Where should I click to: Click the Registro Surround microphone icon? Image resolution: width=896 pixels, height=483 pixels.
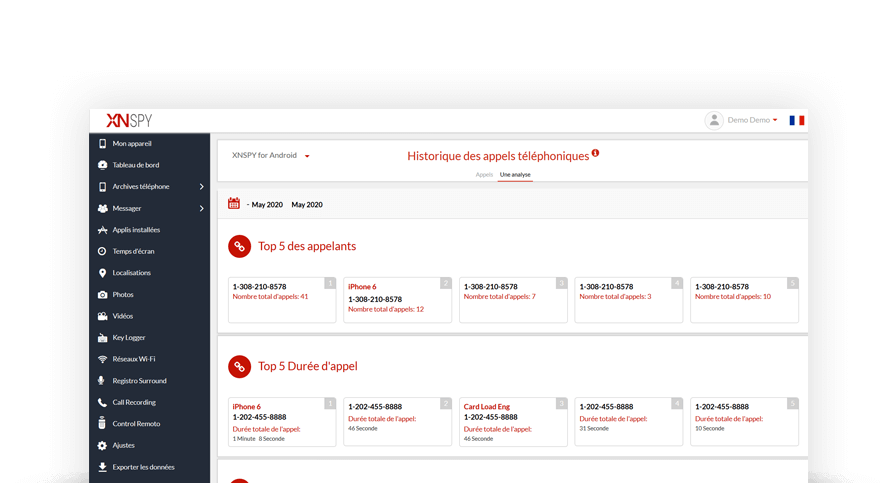pos(102,381)
